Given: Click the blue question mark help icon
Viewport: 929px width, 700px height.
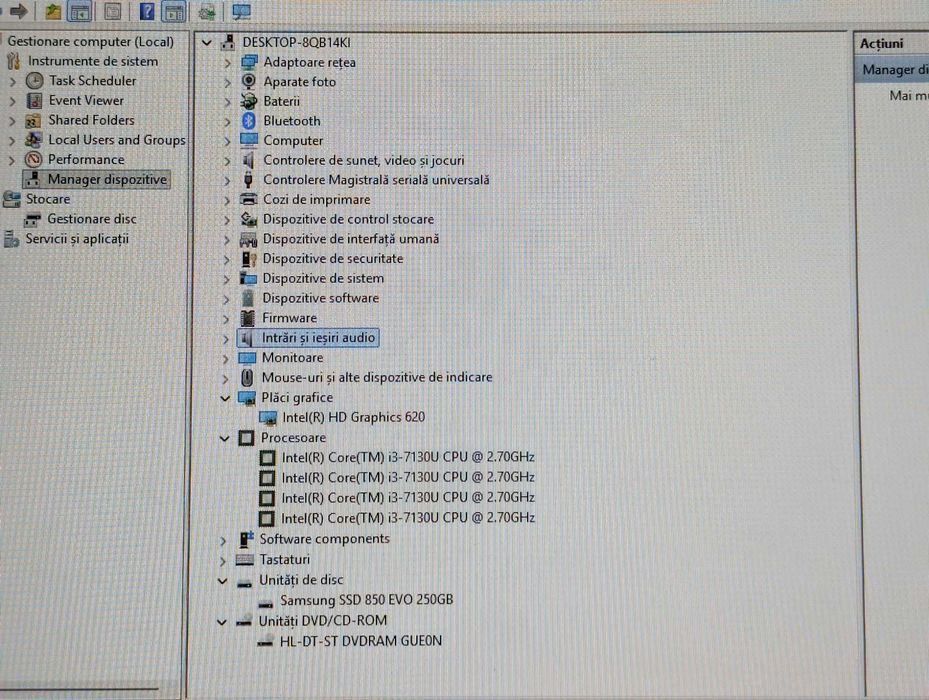Looking at the screenshot, I should point(146,11).
